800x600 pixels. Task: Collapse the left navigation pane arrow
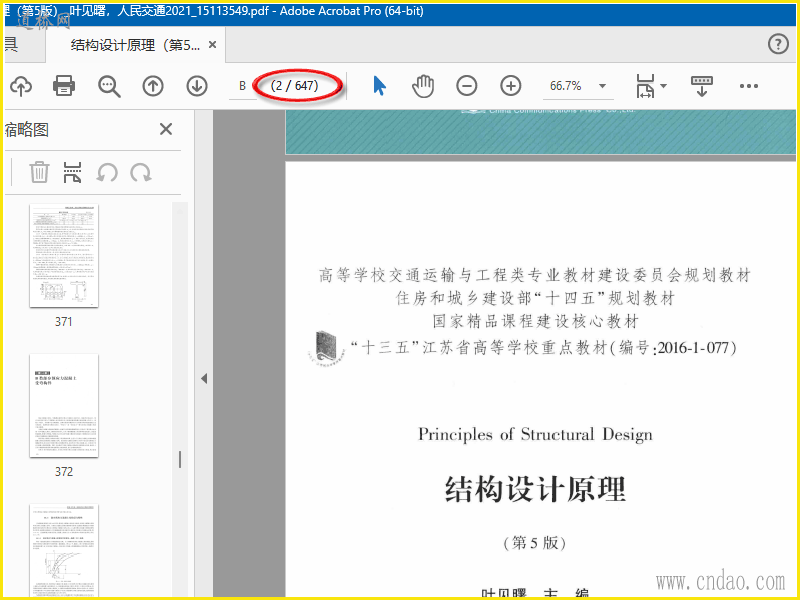pos(204,379)
